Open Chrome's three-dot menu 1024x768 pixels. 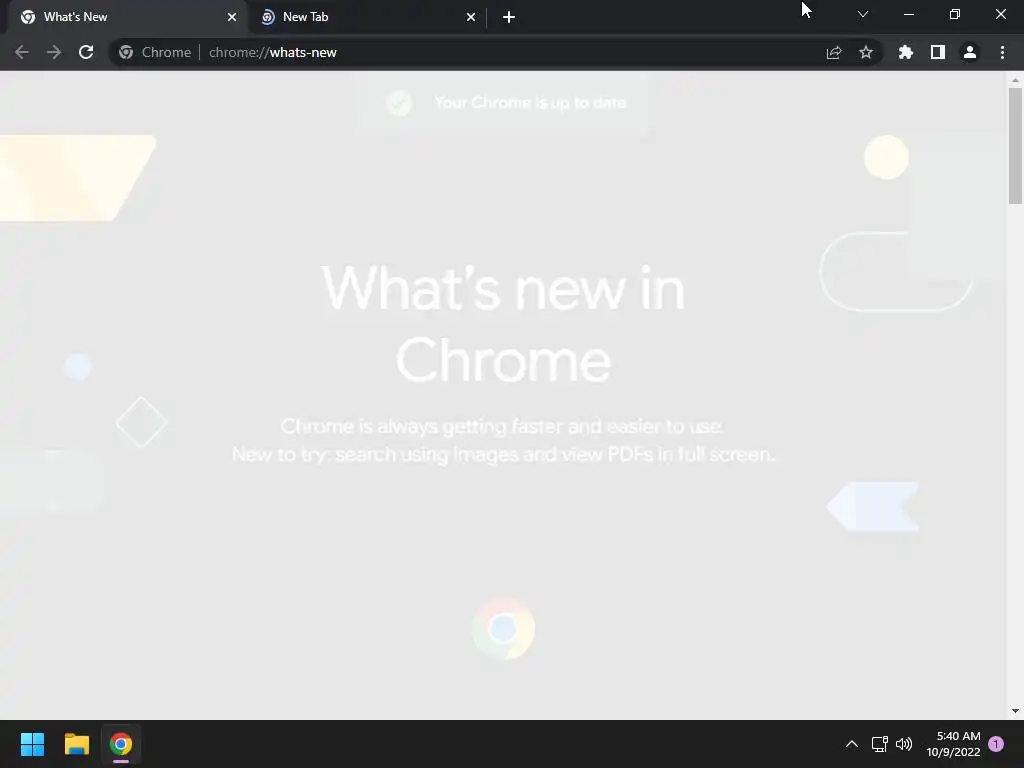pos(1002,52)
